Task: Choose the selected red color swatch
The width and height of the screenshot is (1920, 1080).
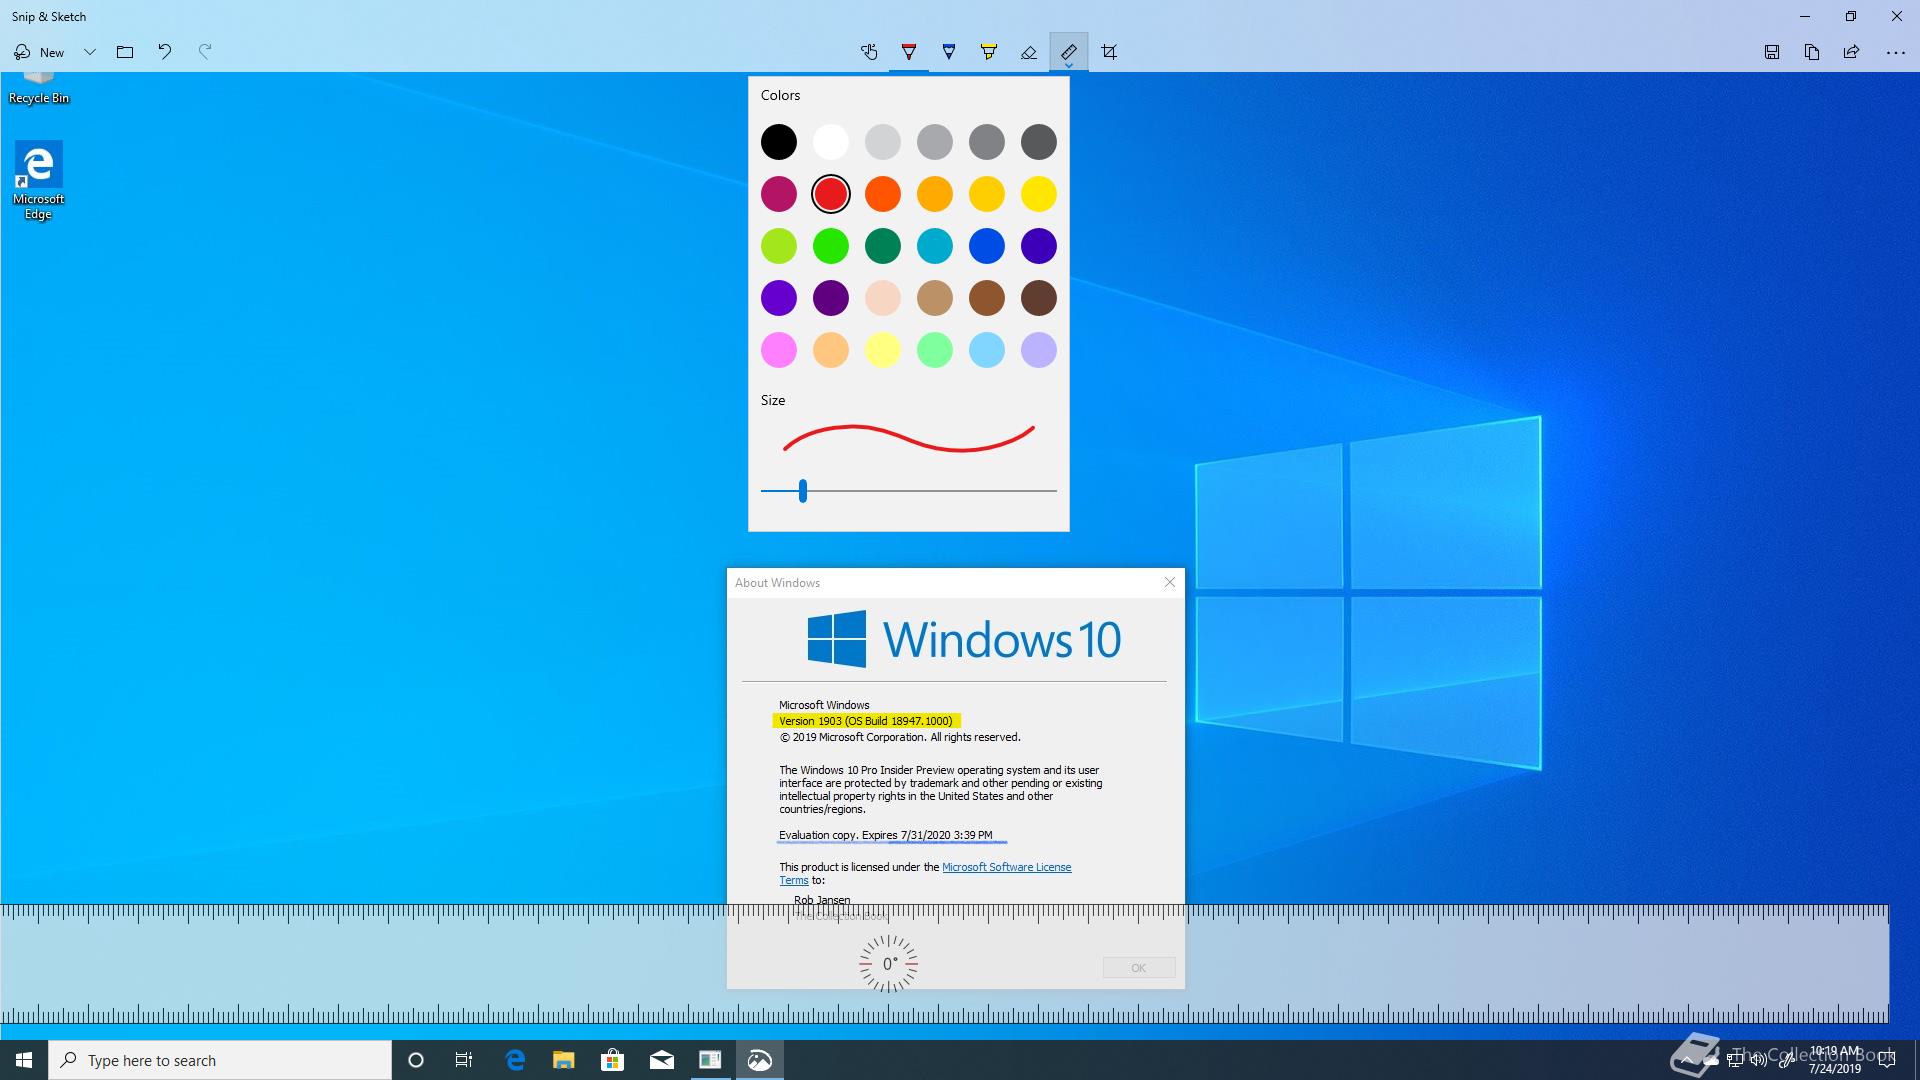Action: pyautogui.click(x=831, y=194)
